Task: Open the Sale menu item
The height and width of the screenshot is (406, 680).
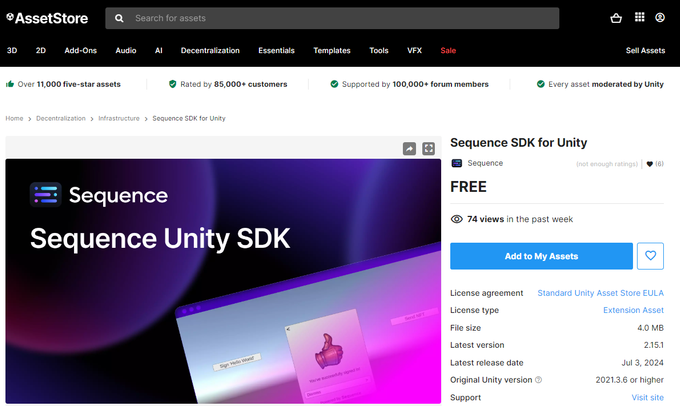Action: [x=448, y=50]
